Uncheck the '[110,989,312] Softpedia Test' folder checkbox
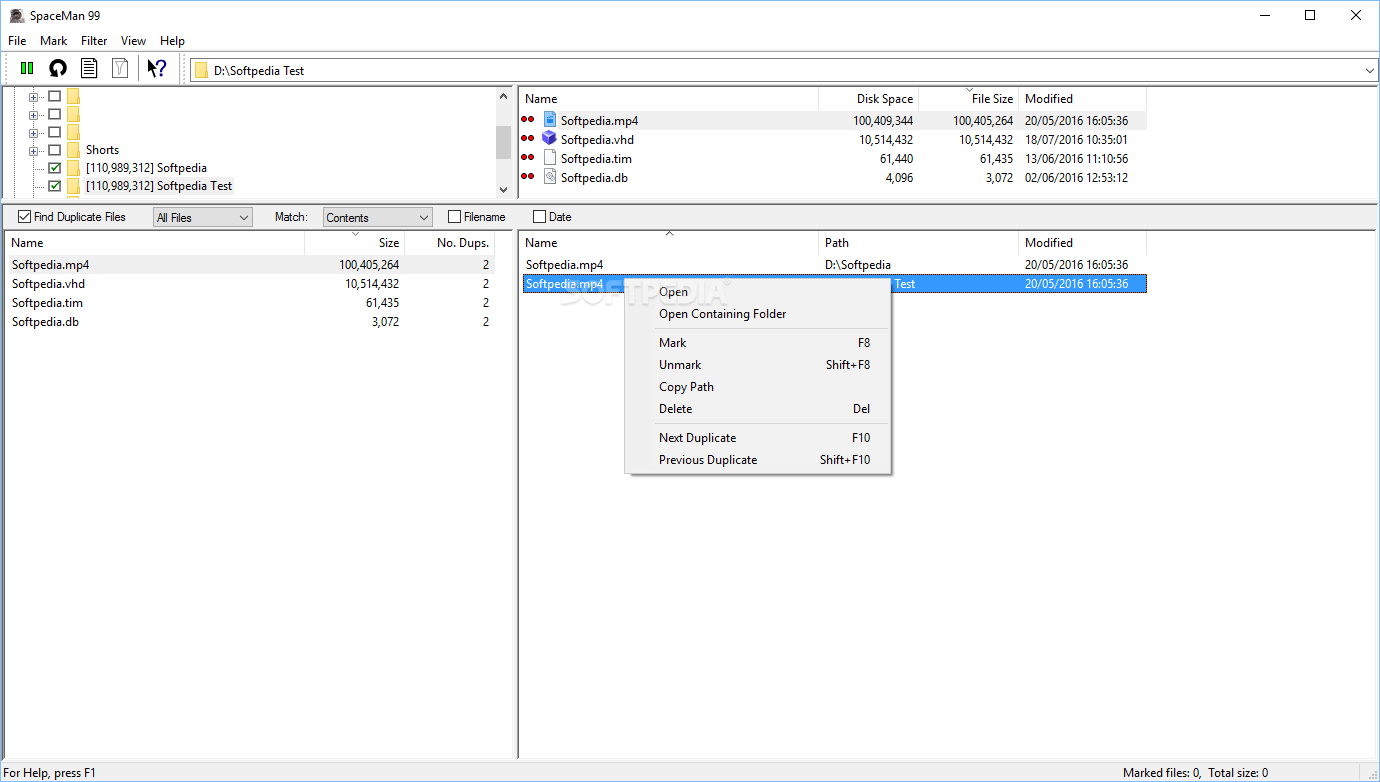1380x782 pixels. tap(55, 186)
